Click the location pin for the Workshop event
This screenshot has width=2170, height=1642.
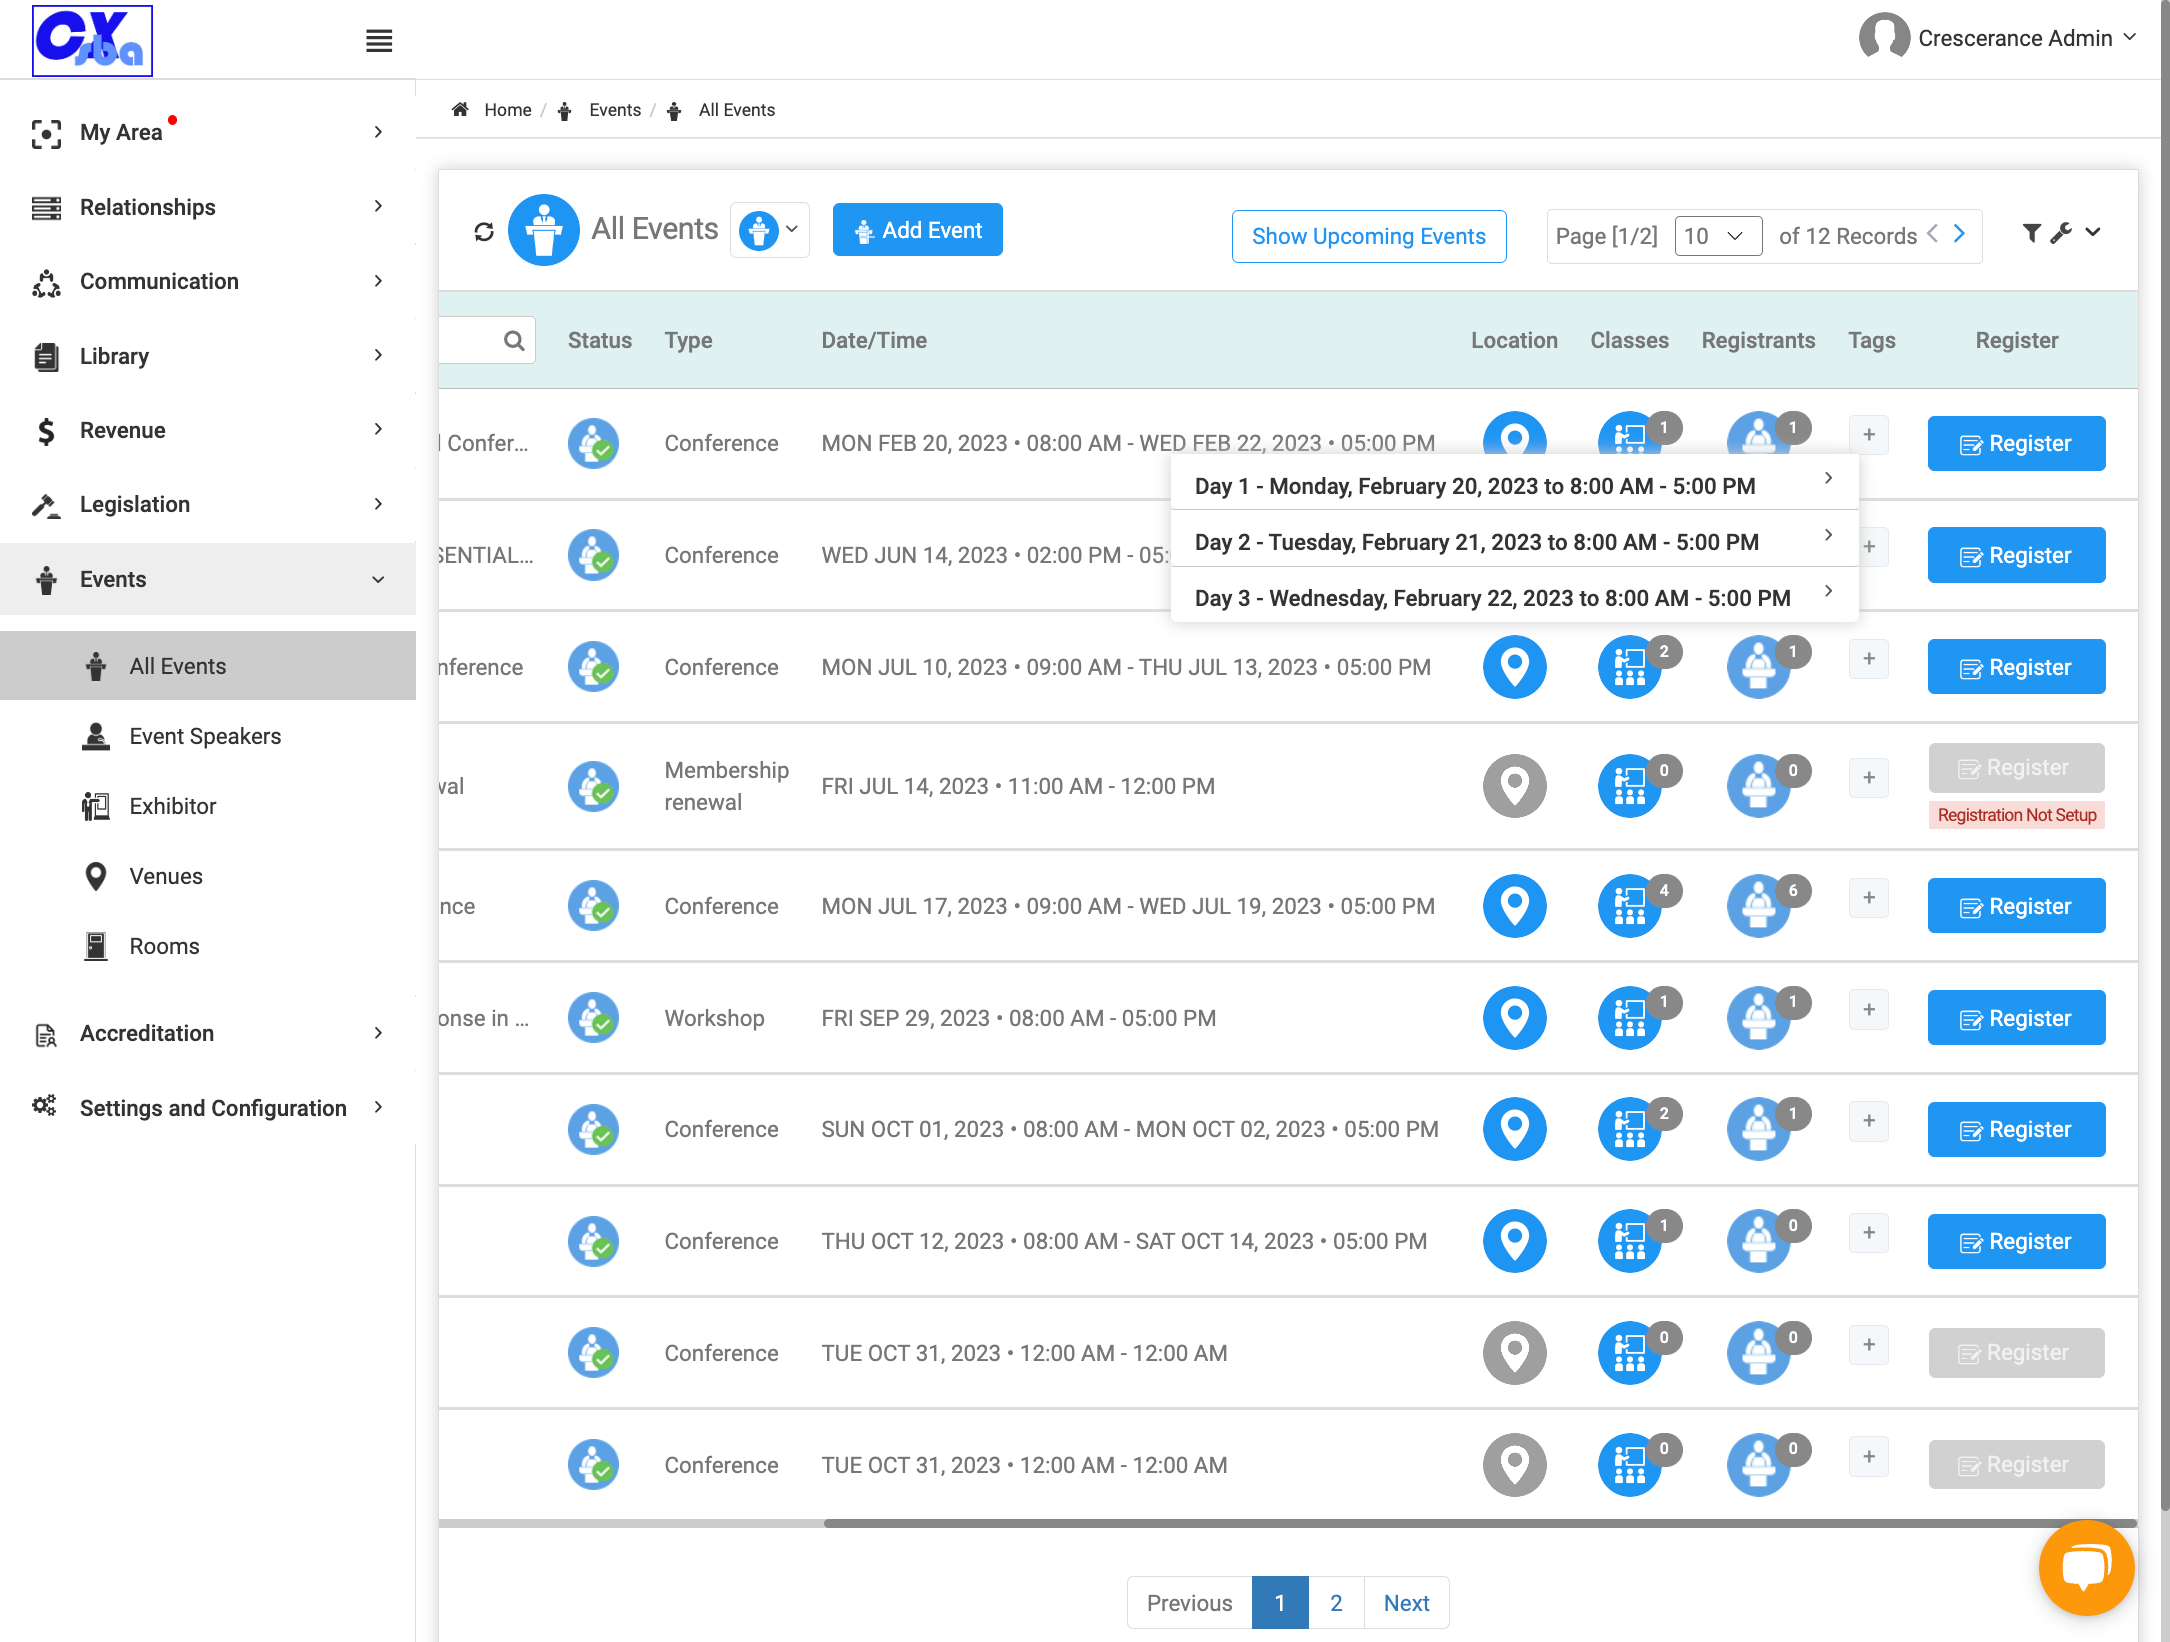click(x=1514, y=1018)
